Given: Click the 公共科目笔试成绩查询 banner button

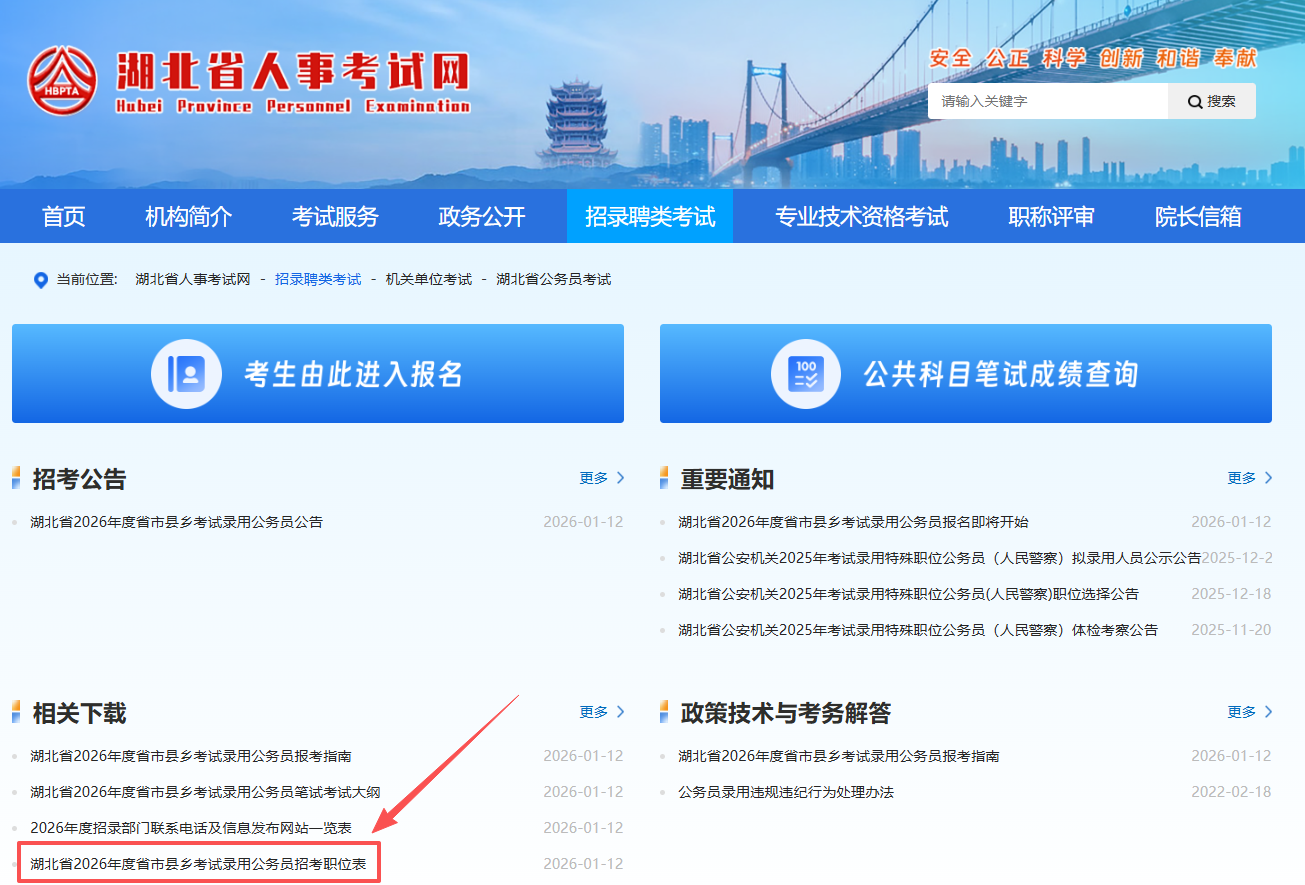Looking at the screenshot, I should click(965, 374).
